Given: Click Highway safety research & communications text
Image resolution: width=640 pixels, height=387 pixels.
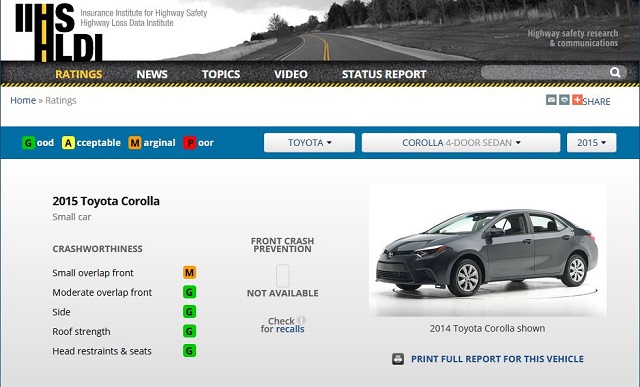Looking at the screenshot, I should pos(573,38).
